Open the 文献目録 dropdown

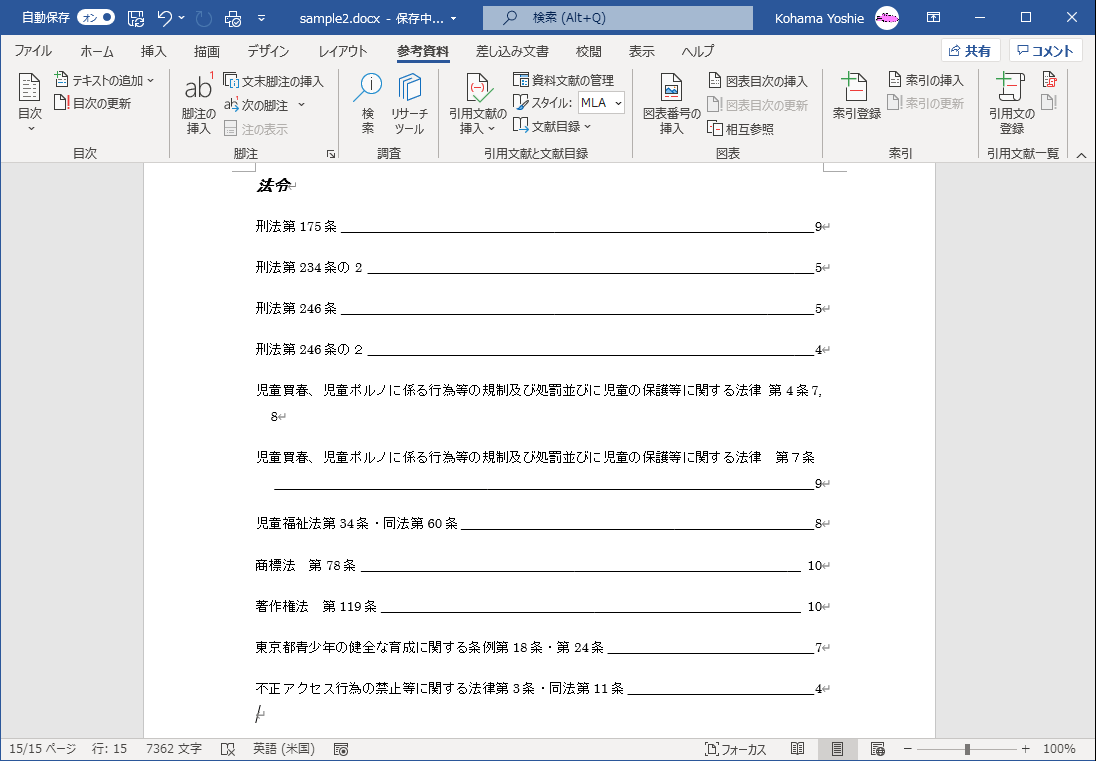coord(552,126)
